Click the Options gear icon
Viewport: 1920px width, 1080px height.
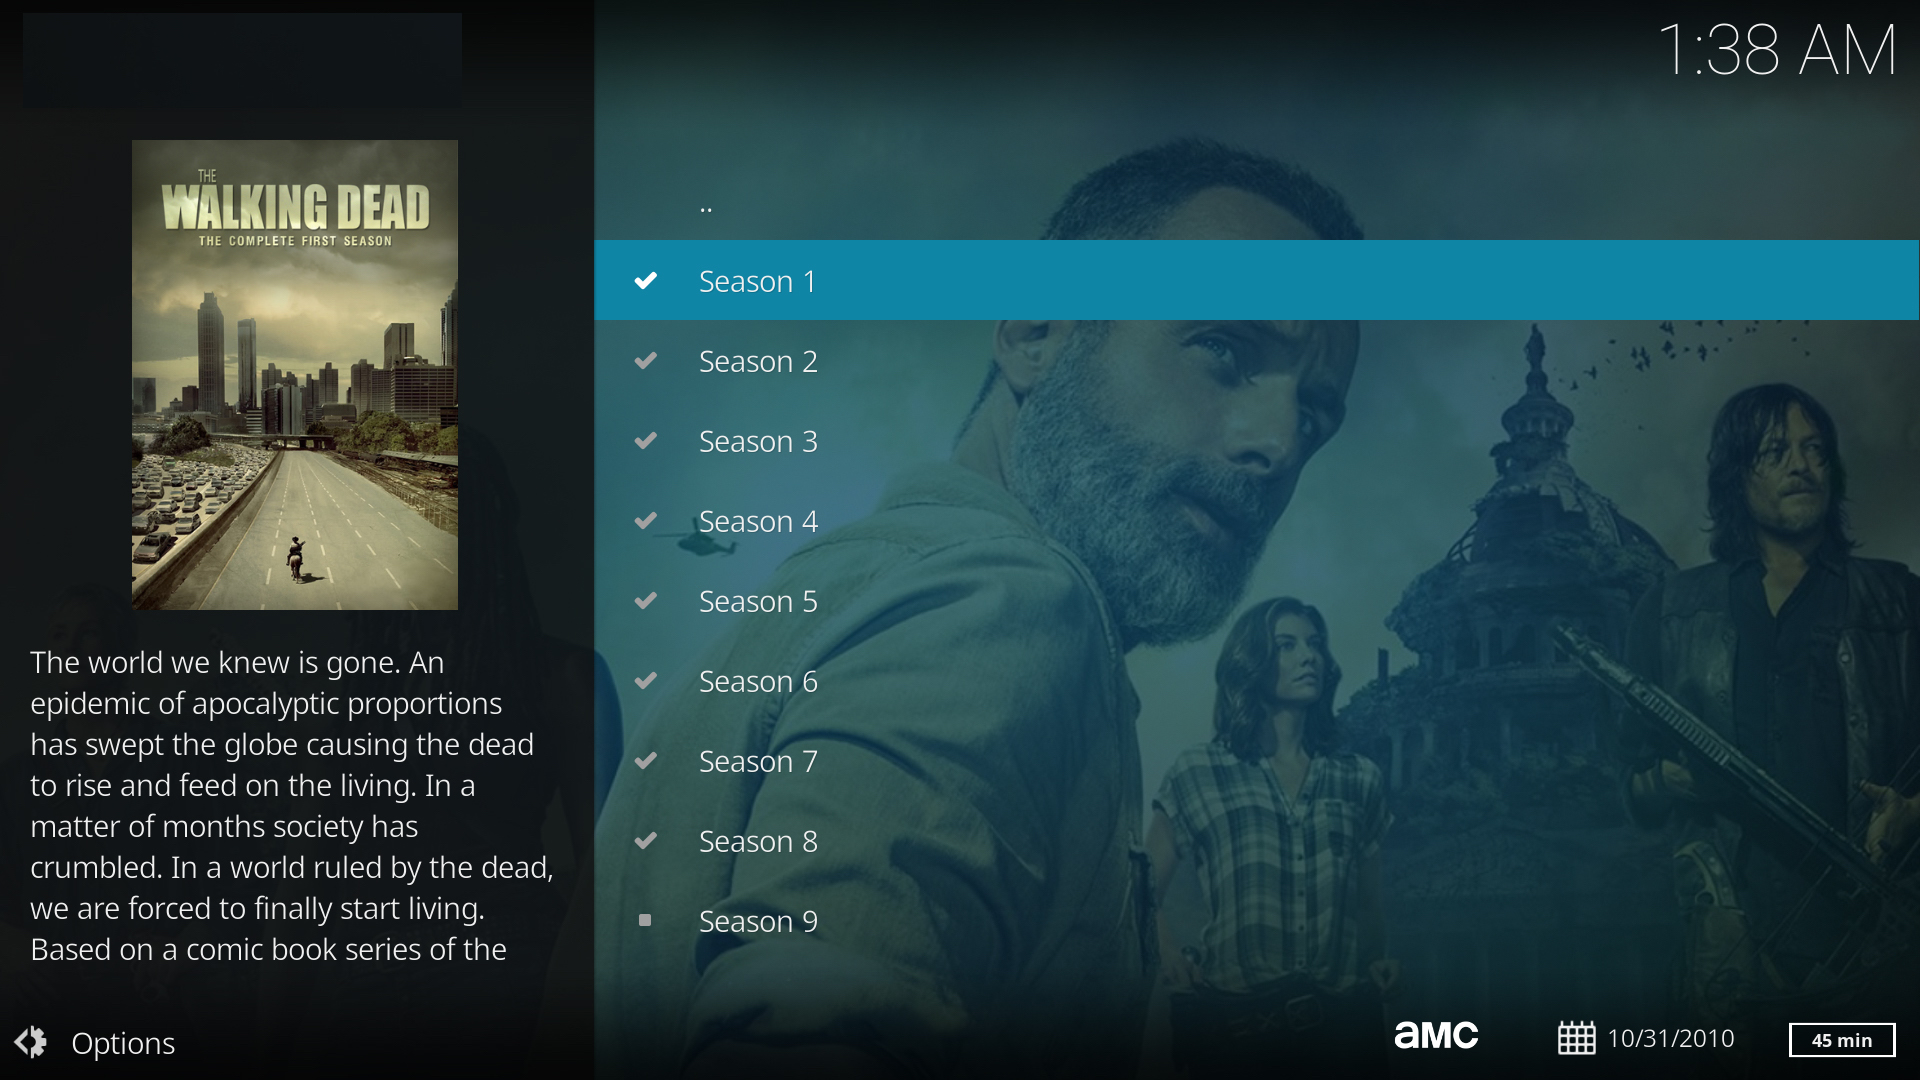pyautogui.click(x=30, y=1042)
